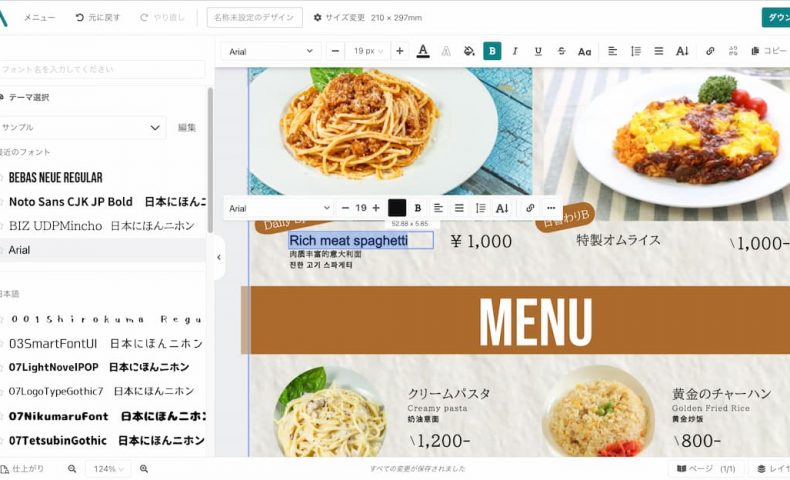790x480 pixels.
Task: Click the paint bucket fill icon
Action: pyautogui.click(x=469, y=51)
